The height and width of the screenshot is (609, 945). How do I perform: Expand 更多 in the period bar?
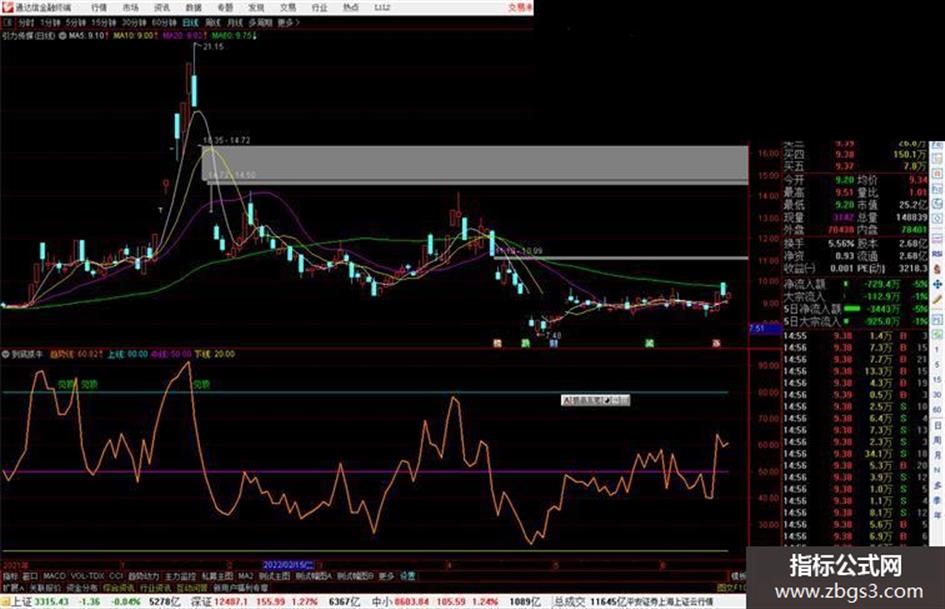(288, 22)
